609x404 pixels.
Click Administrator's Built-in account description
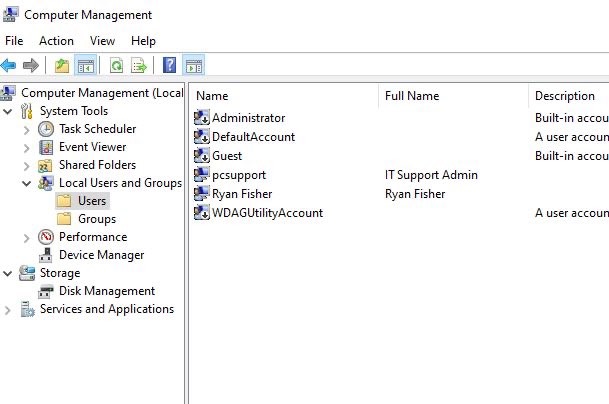572,118
